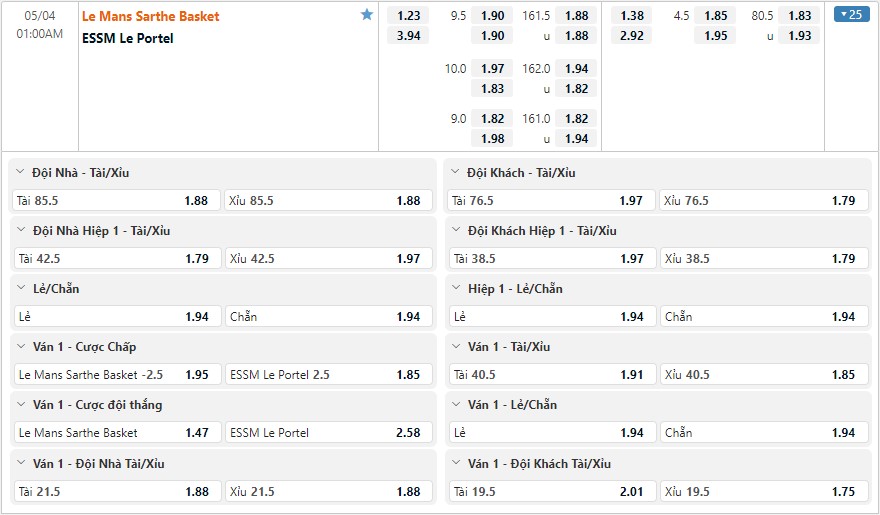The height and width of the screenshot is (515, 880).
Task: Select Xỉu 76.5 away team bet
Action: 764,200
